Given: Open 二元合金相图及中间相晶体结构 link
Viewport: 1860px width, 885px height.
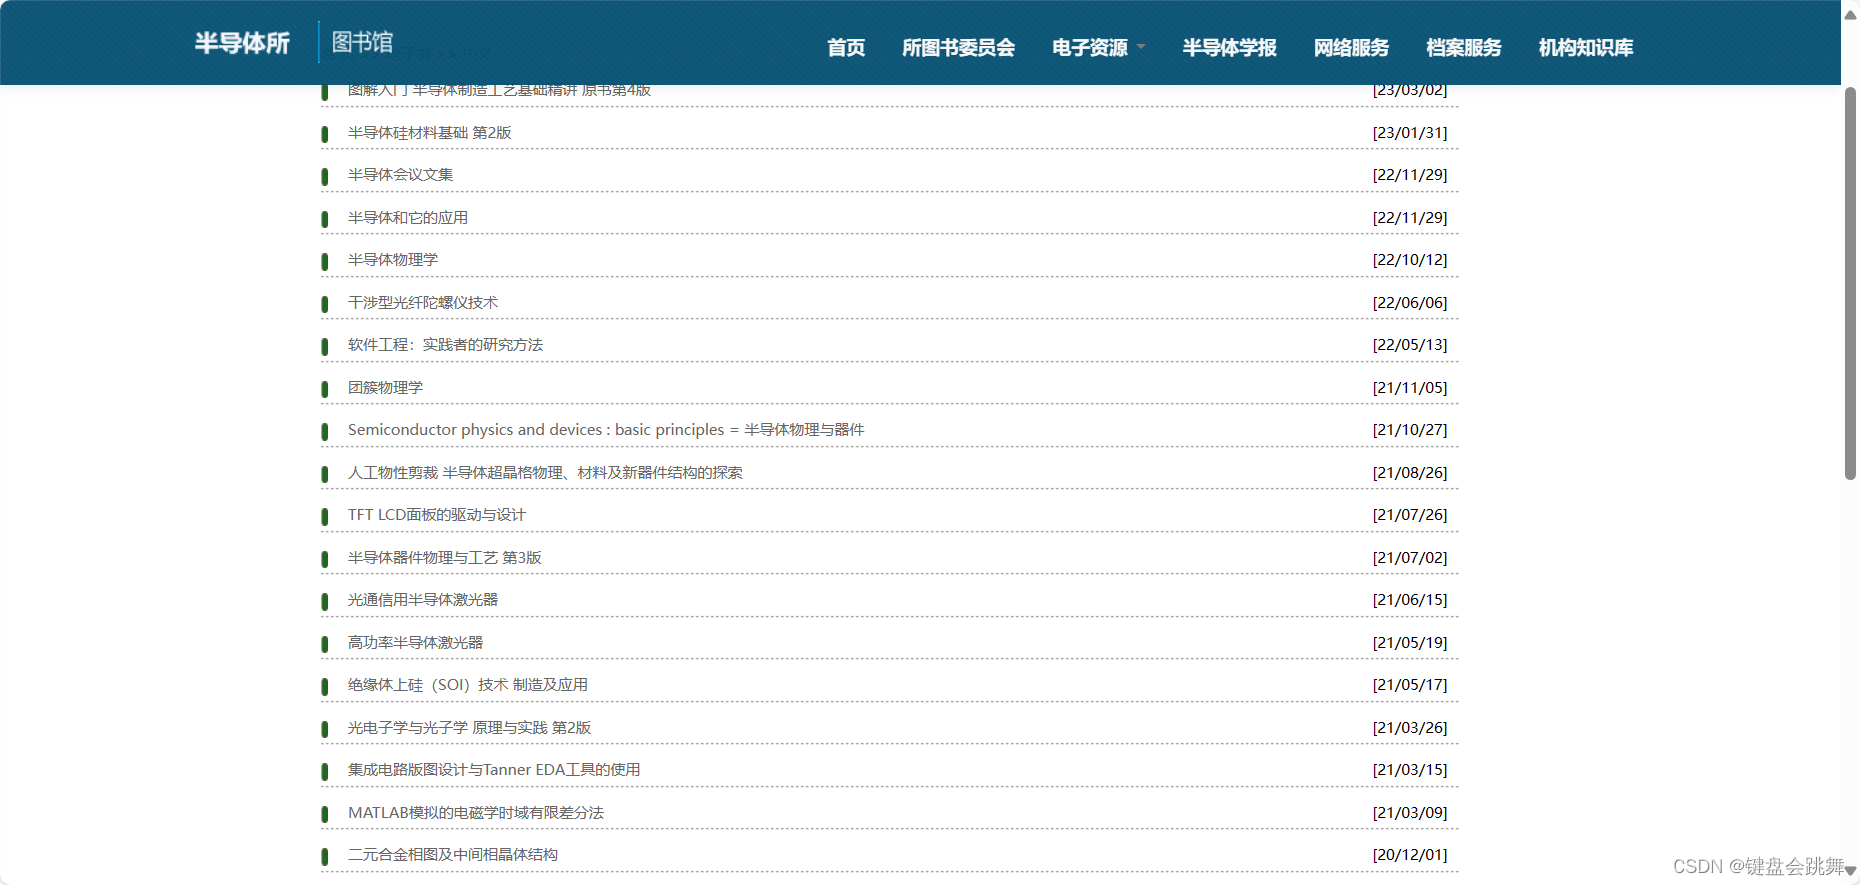Looking at the screenshot, I should click(453, 854).
